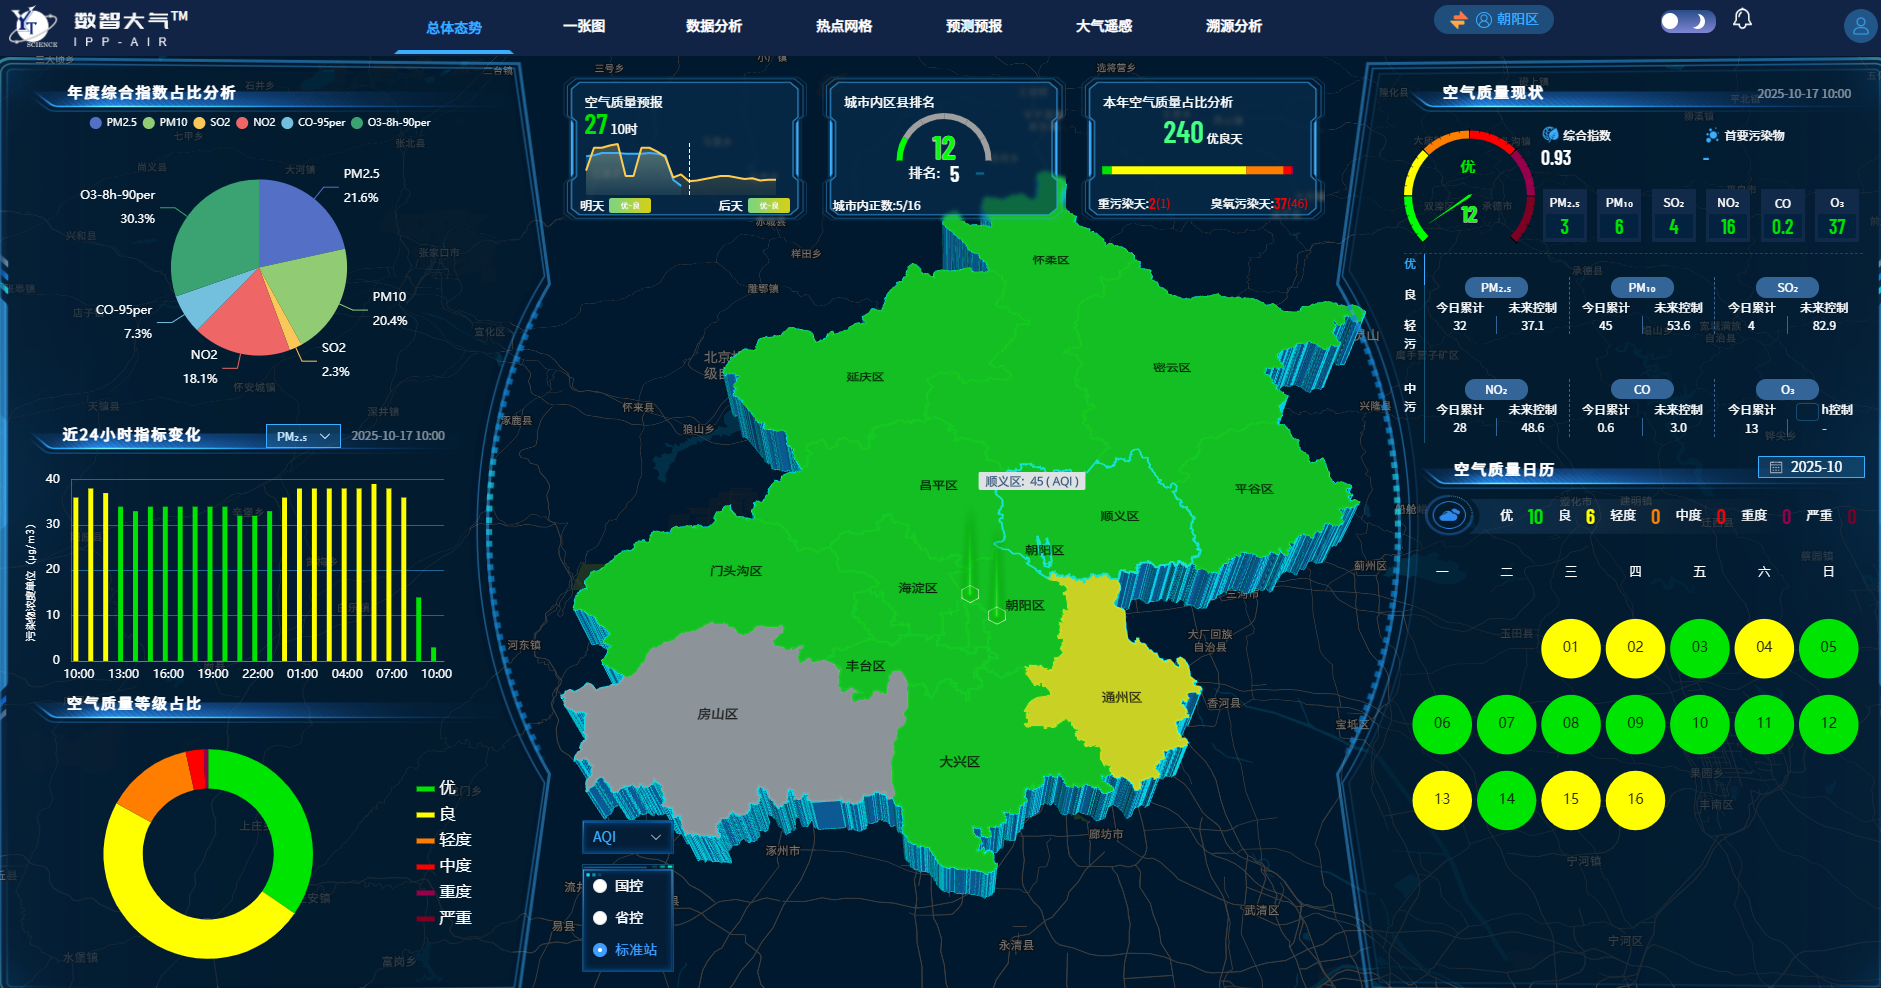Click the 通州区 district on the map
This screenshot has width=1881, height=988.
tap(1120, 697)
